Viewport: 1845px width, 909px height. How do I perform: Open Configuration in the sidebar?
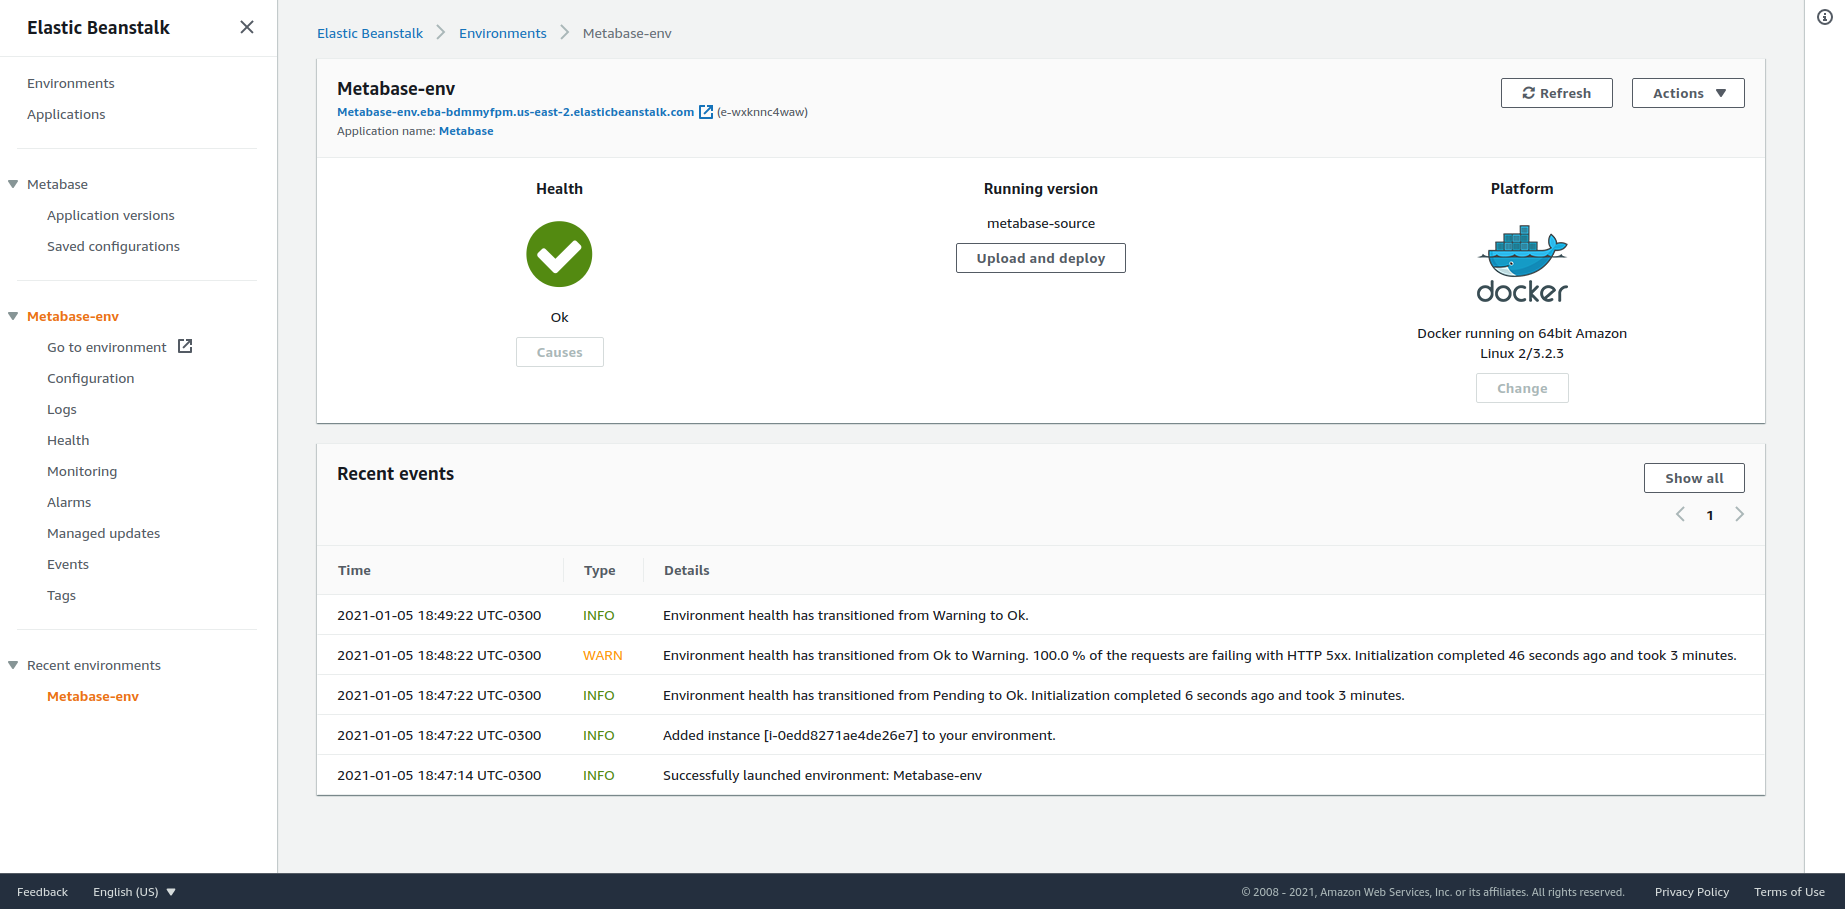(90, 378)
